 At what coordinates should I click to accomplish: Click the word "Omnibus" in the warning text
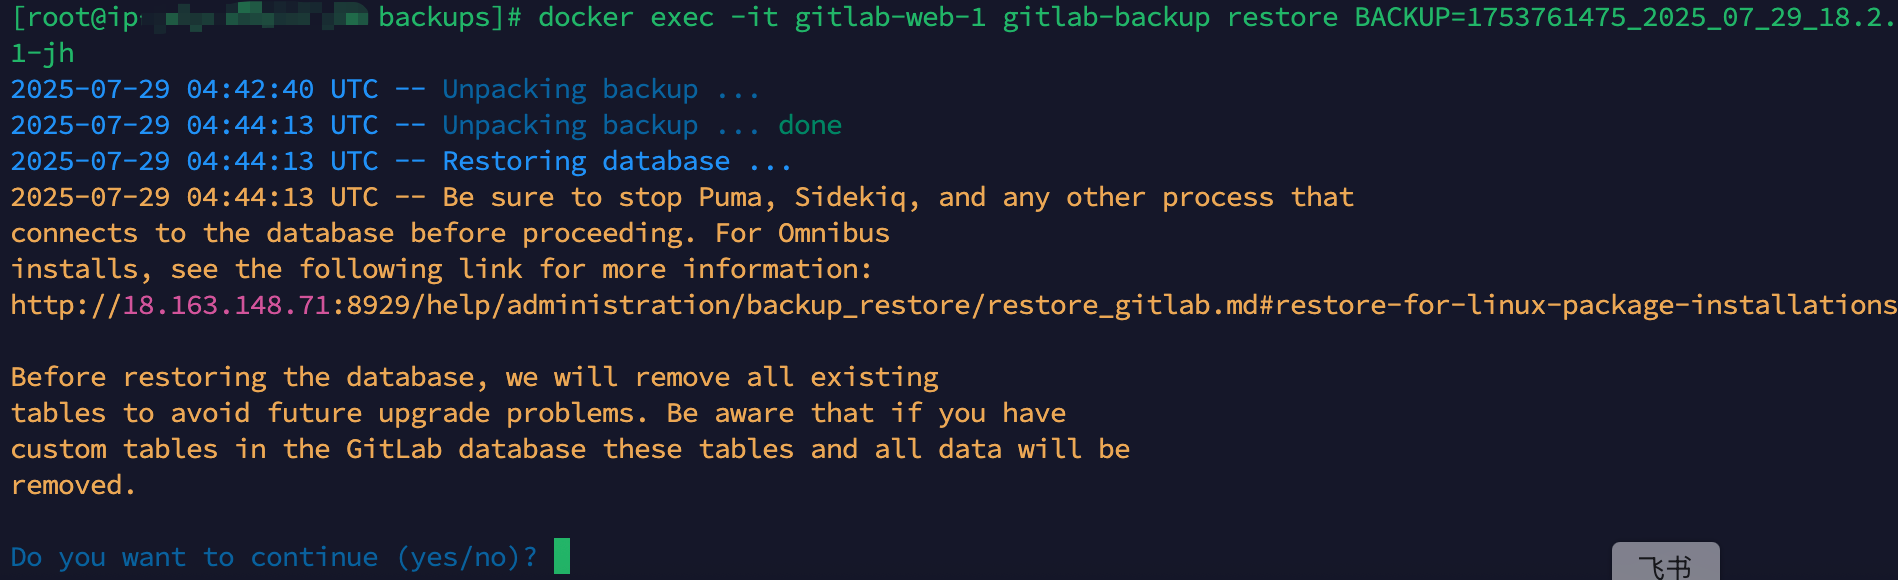coord(834,233)
